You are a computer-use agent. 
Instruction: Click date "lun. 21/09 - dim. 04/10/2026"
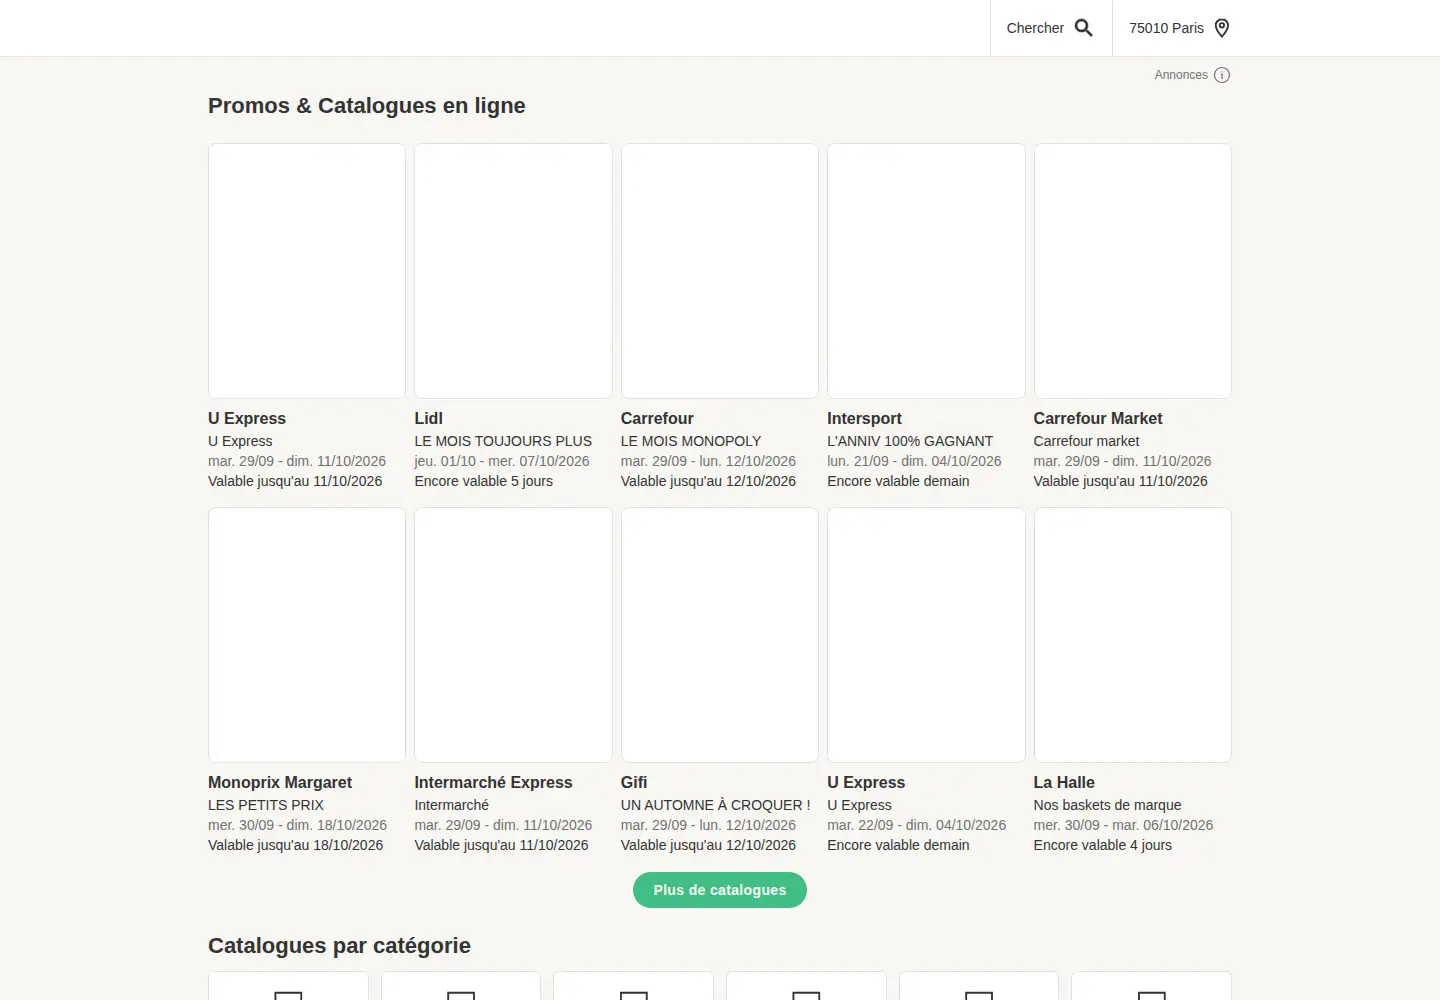914,461
